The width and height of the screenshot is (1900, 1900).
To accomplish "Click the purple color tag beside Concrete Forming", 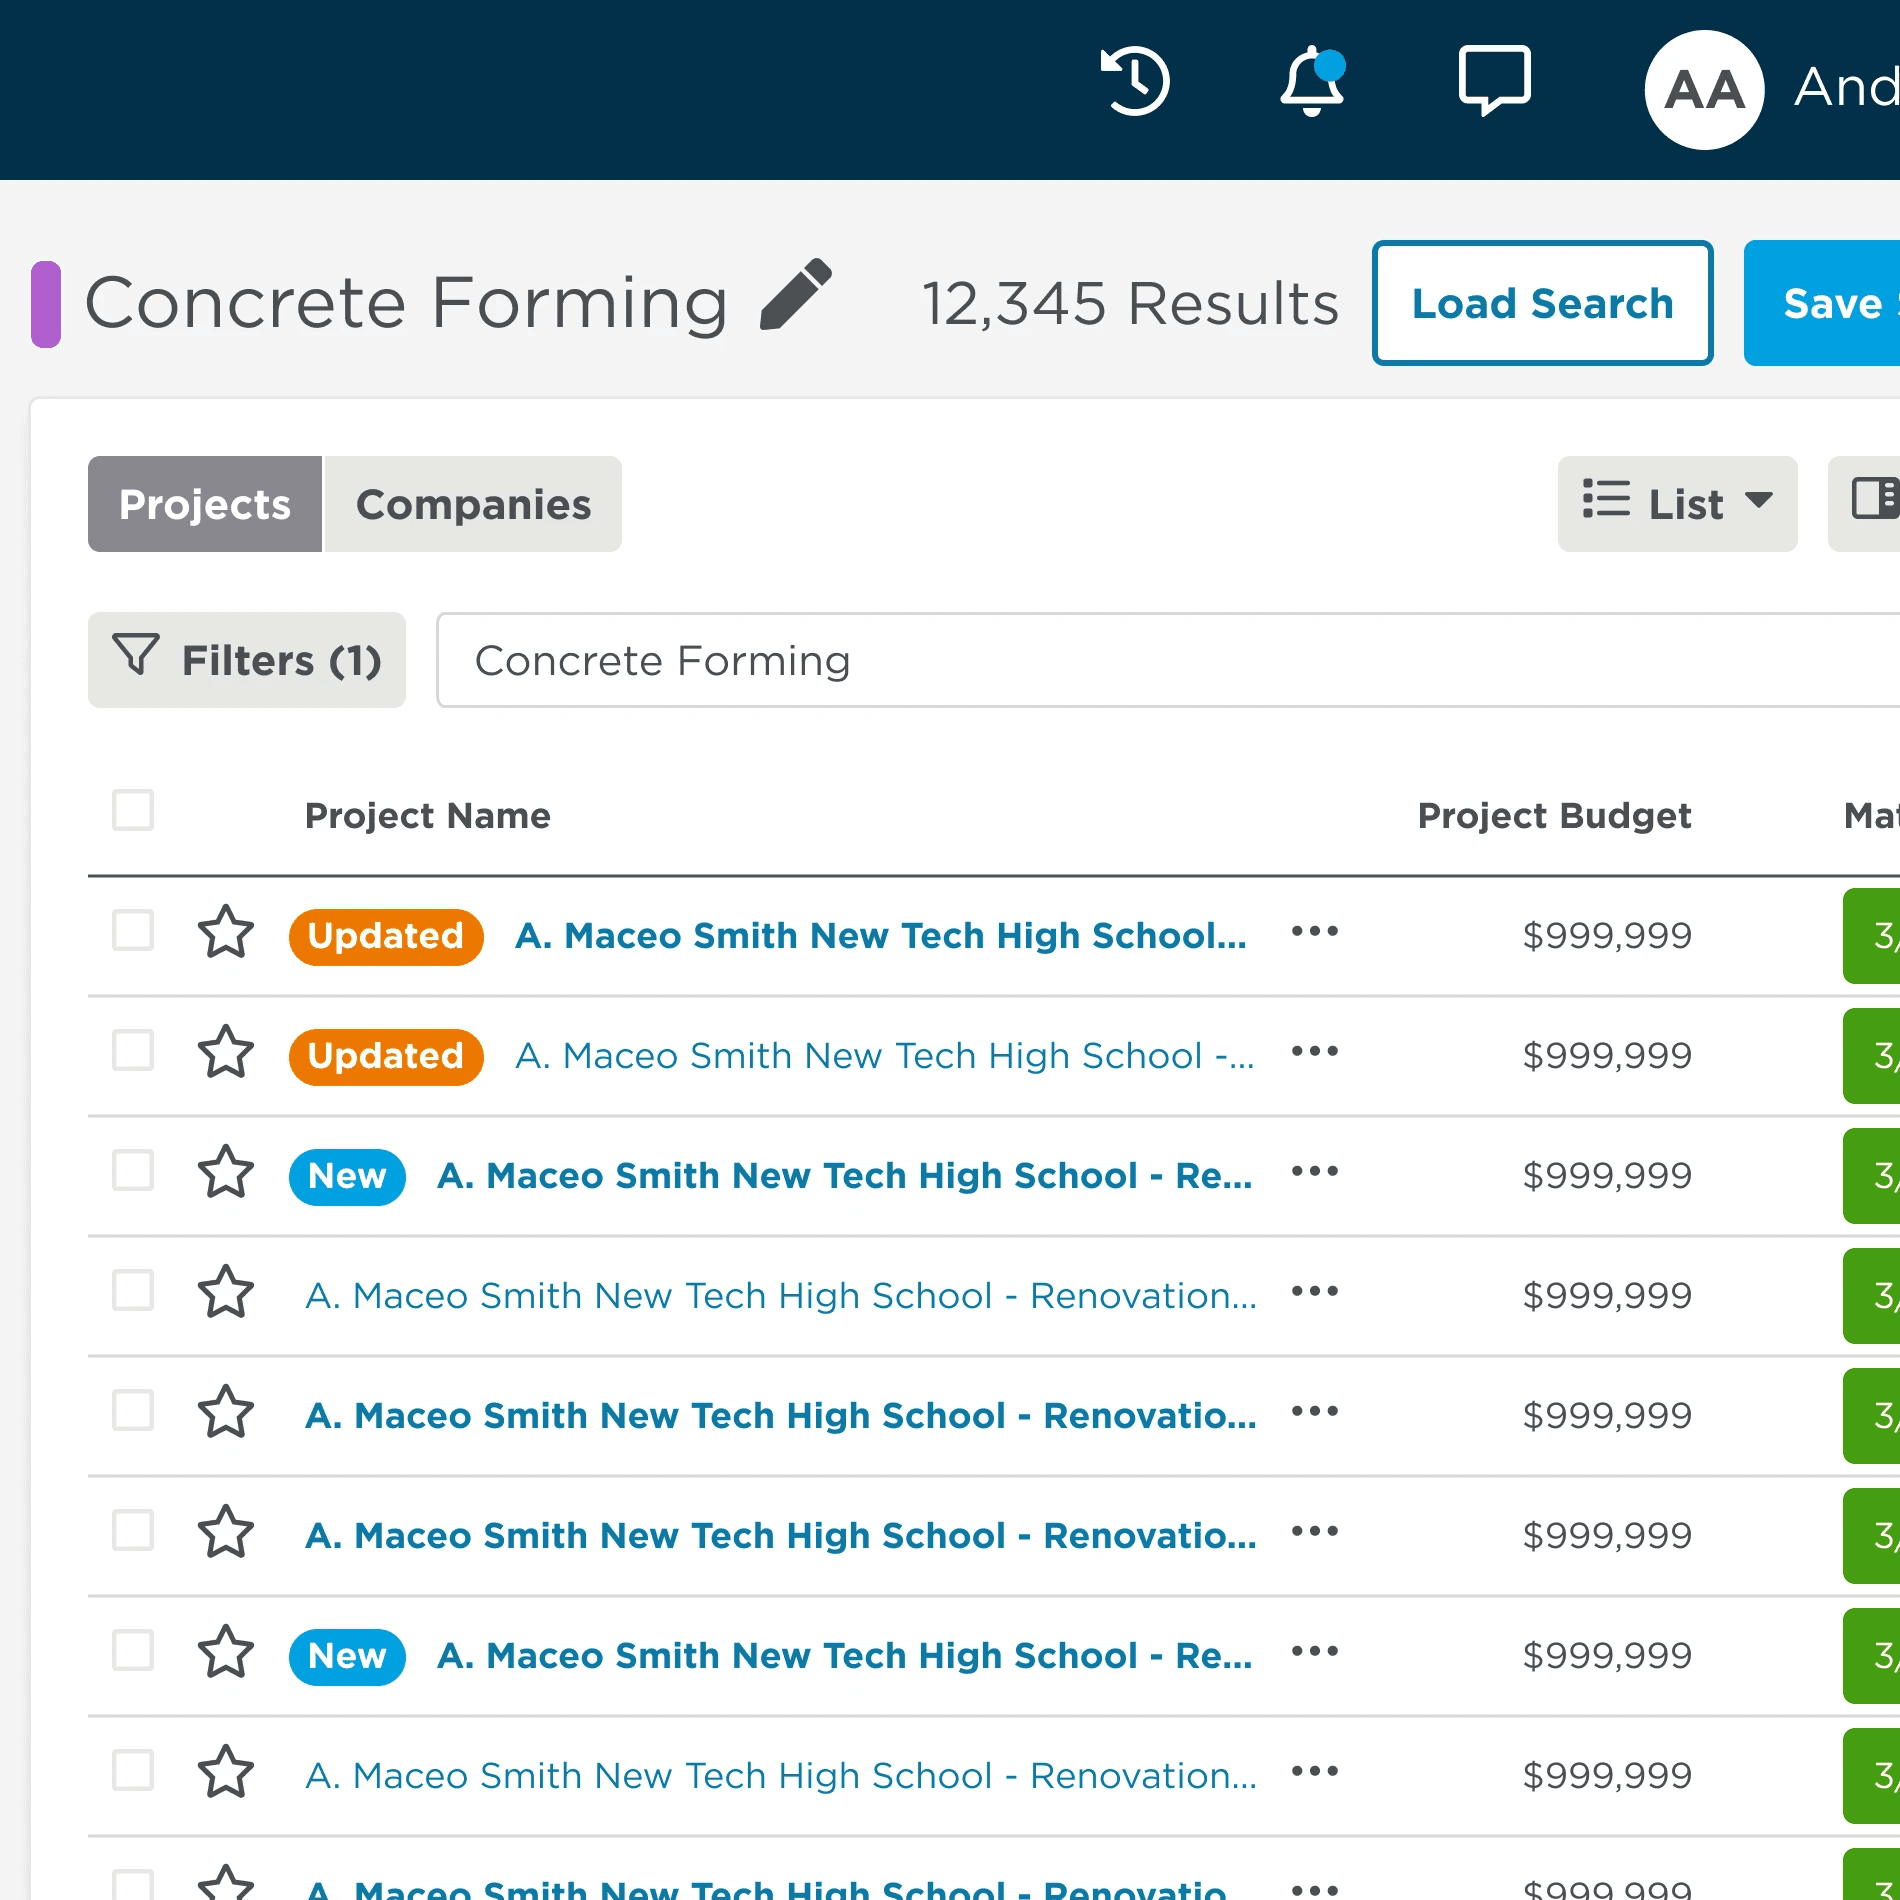I will pyautogui.click(x=46, y=304).
